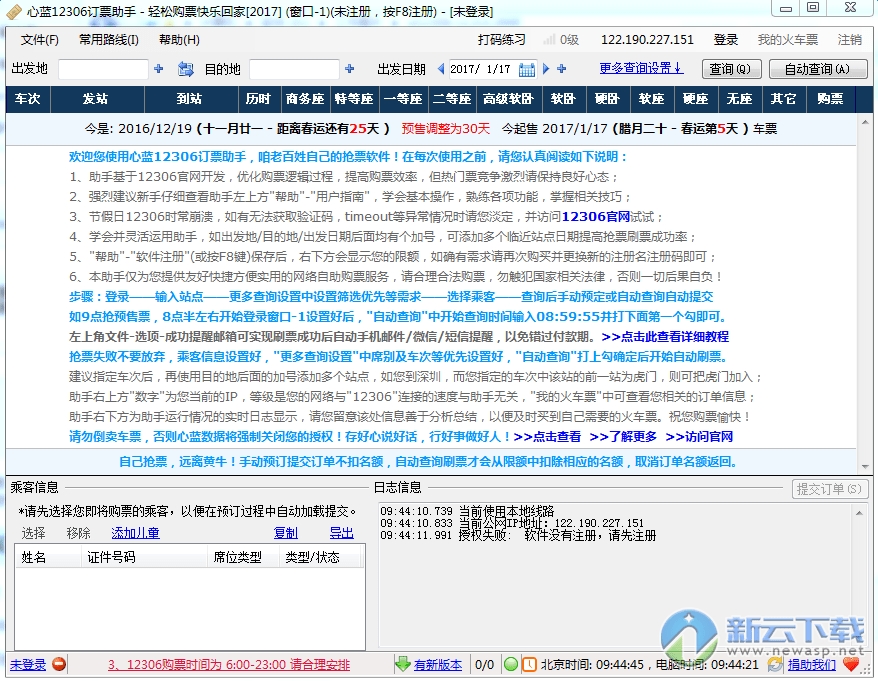Go to previous departure date arrow
Screen dimensions: 878x681
tap(441, 68)
